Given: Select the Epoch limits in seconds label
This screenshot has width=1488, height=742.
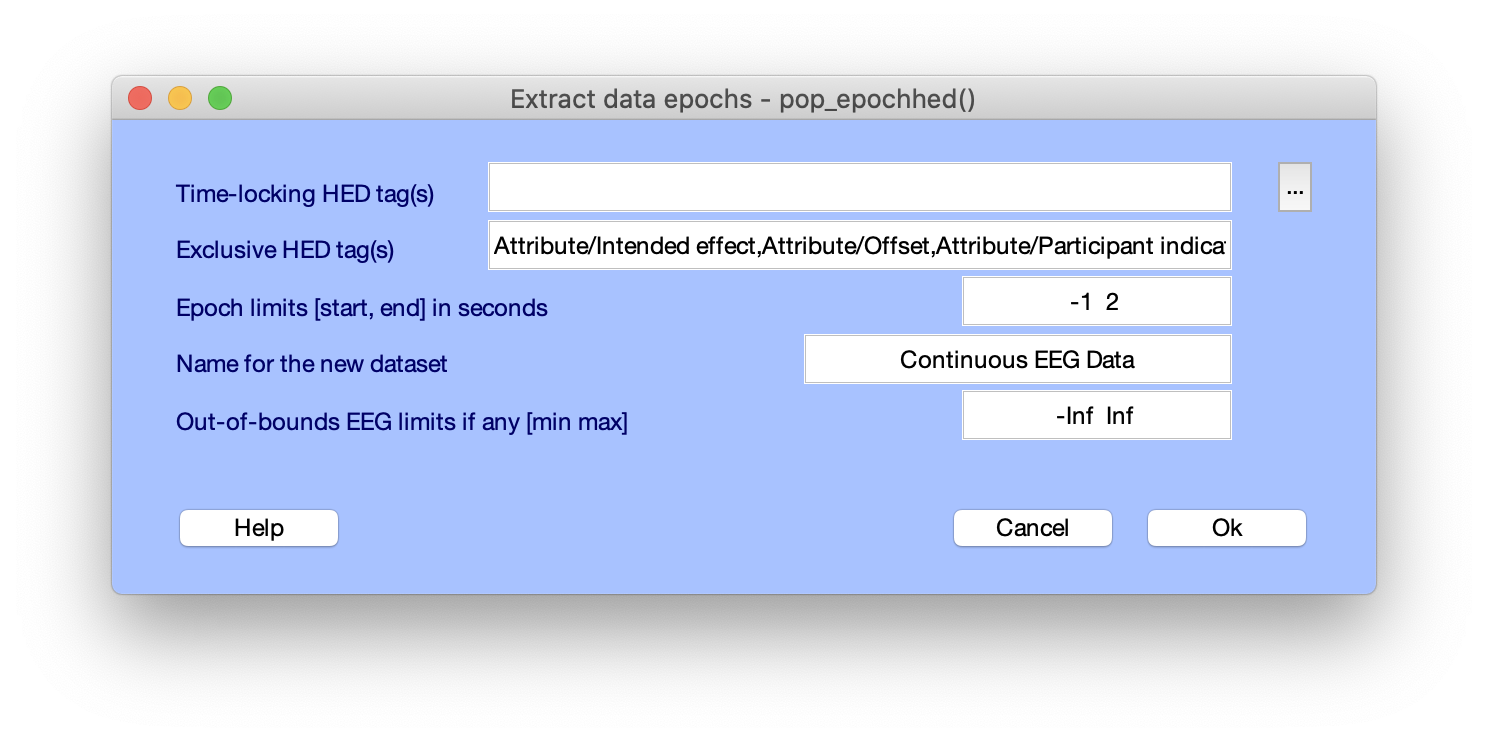Looking at the screenshot, I should coord(362,308).
